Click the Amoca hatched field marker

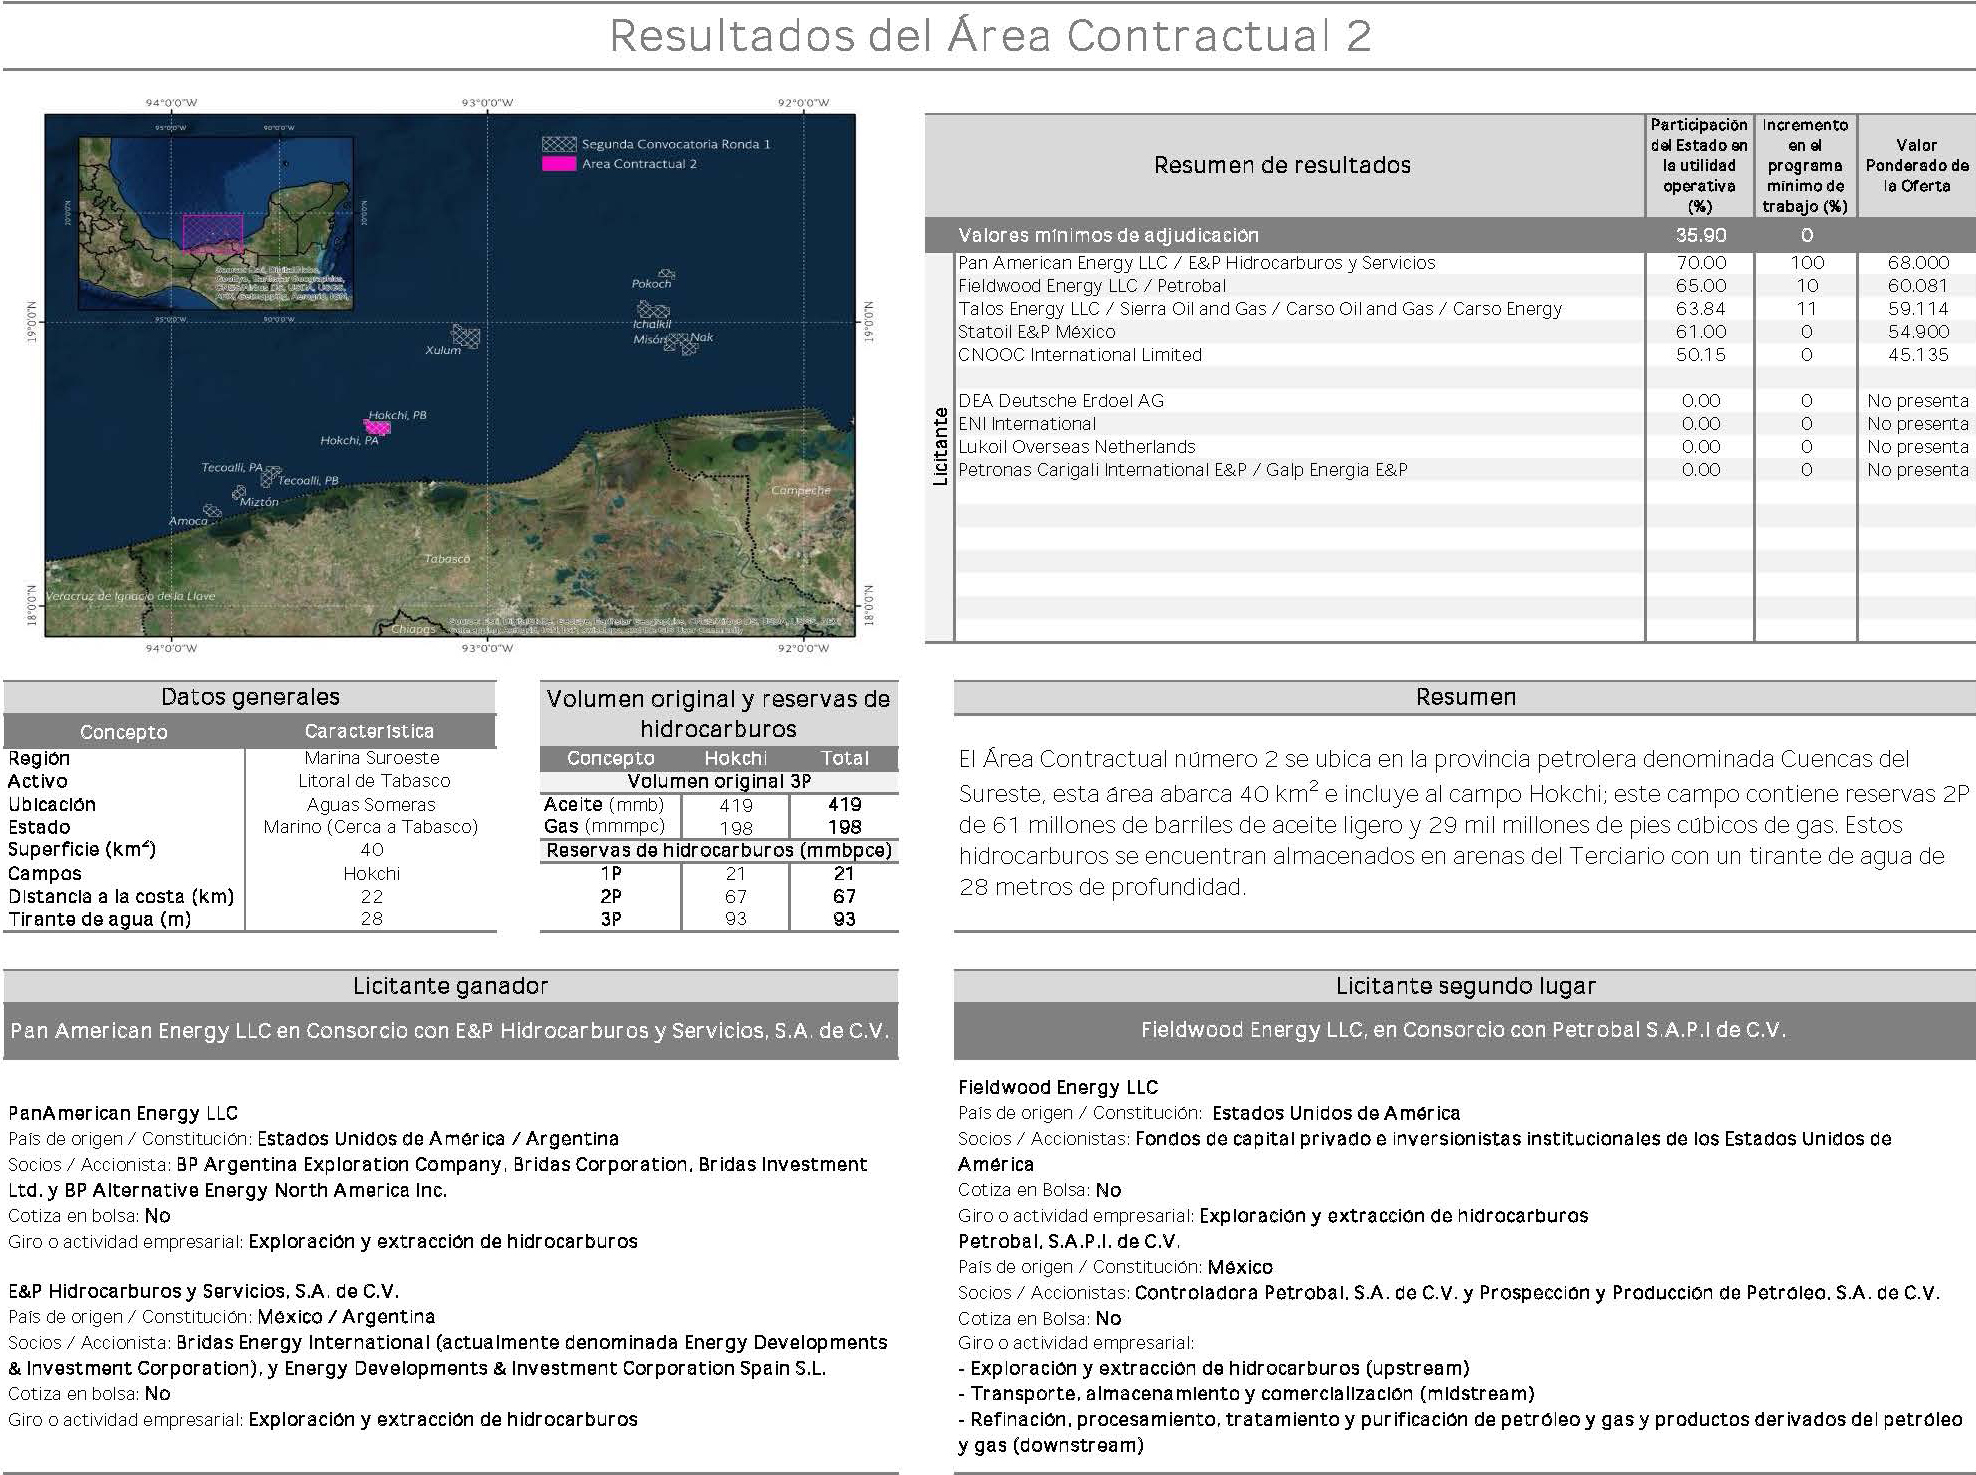(x=212, y=511)
